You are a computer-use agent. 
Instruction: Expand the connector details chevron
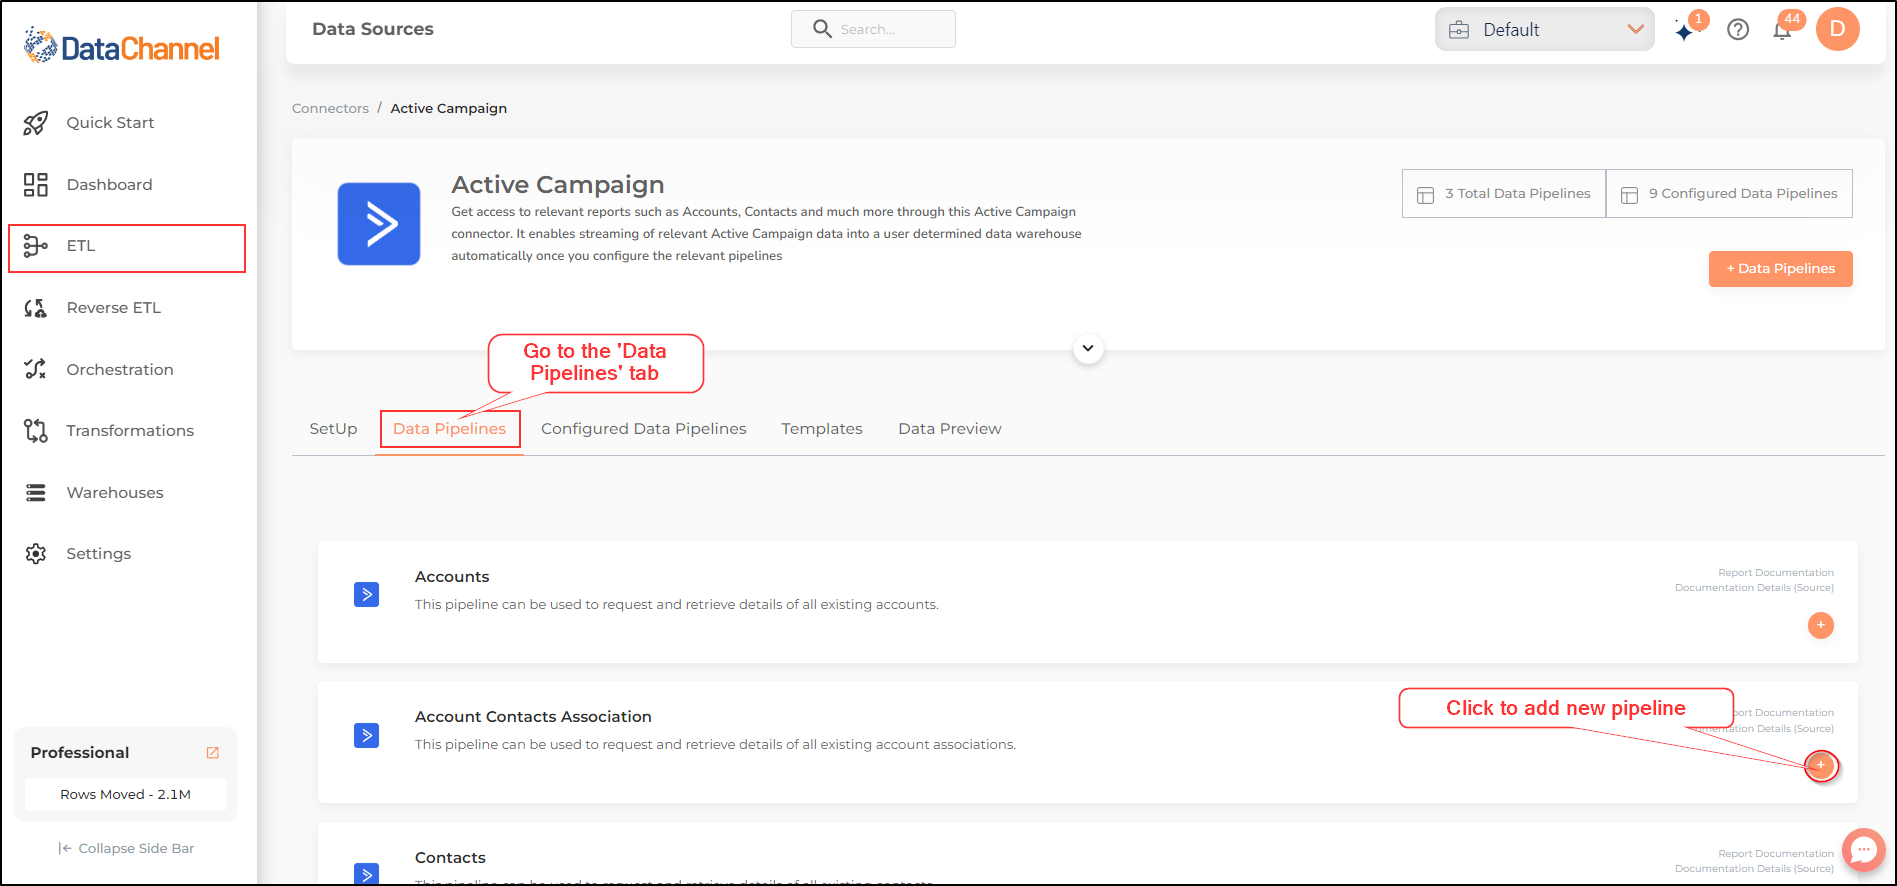pyautogui.click(x=1088, y=349)
